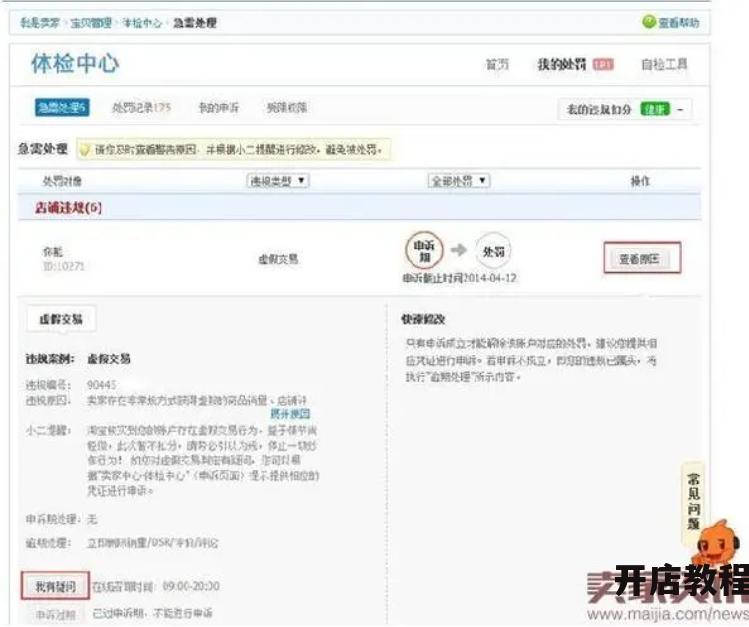Screen dimensions: 749x627
Task: Select the 虚假交易 detail tab
Action: coord(61,319)
